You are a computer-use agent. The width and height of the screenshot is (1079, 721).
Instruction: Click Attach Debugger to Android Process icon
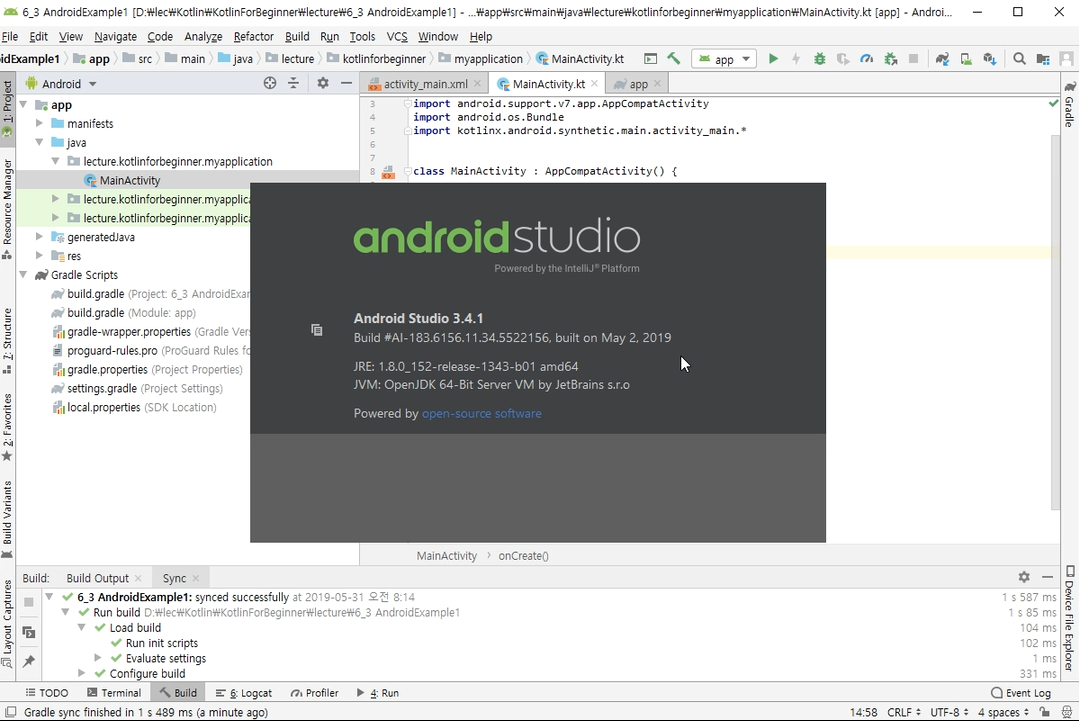click(891, 59)
